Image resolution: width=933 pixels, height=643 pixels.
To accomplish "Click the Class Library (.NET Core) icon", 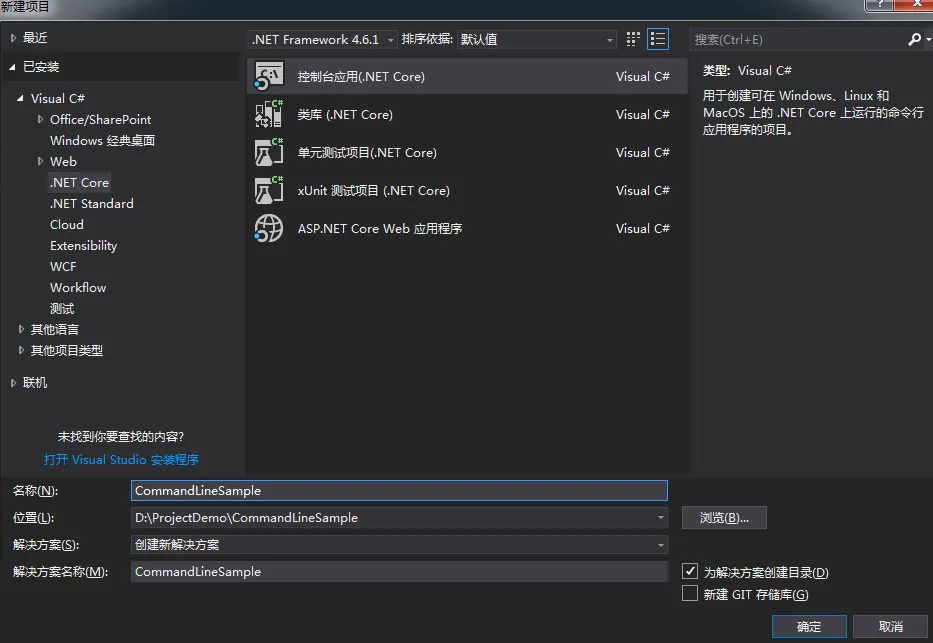I will tap(269, 115).
